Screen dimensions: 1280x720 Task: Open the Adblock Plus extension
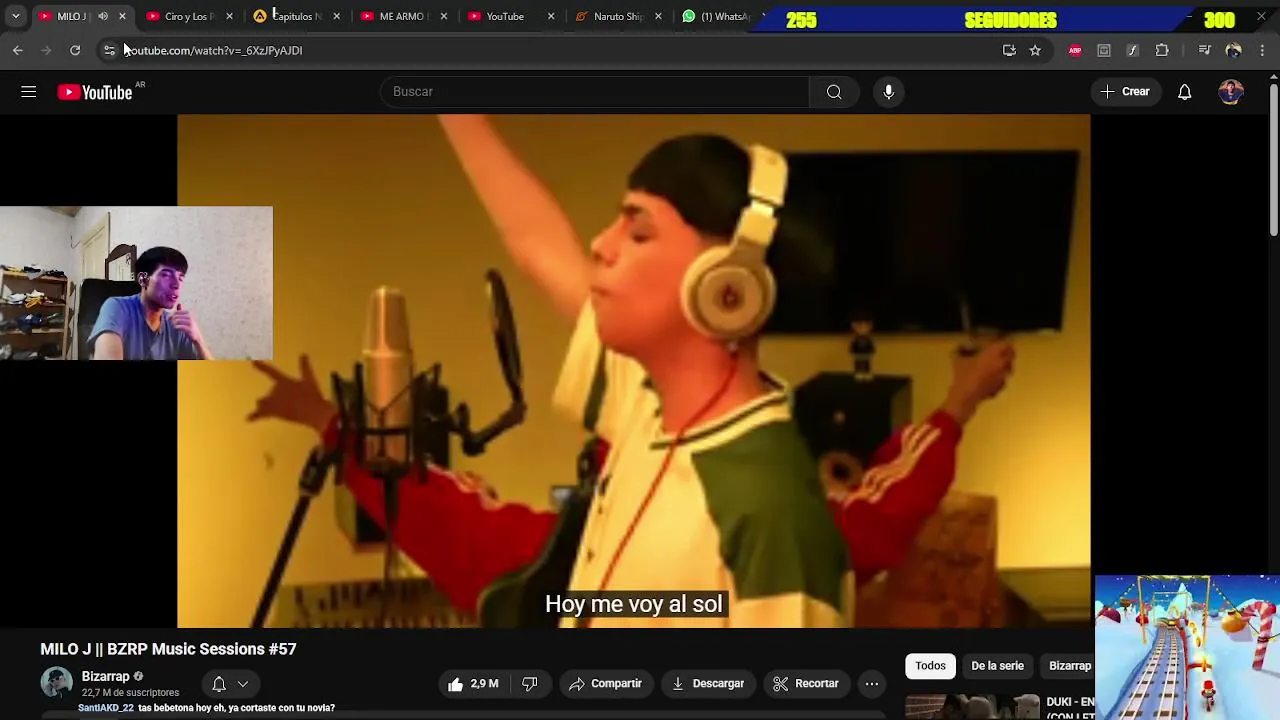pyautogui.click(x=1075, y=50)
